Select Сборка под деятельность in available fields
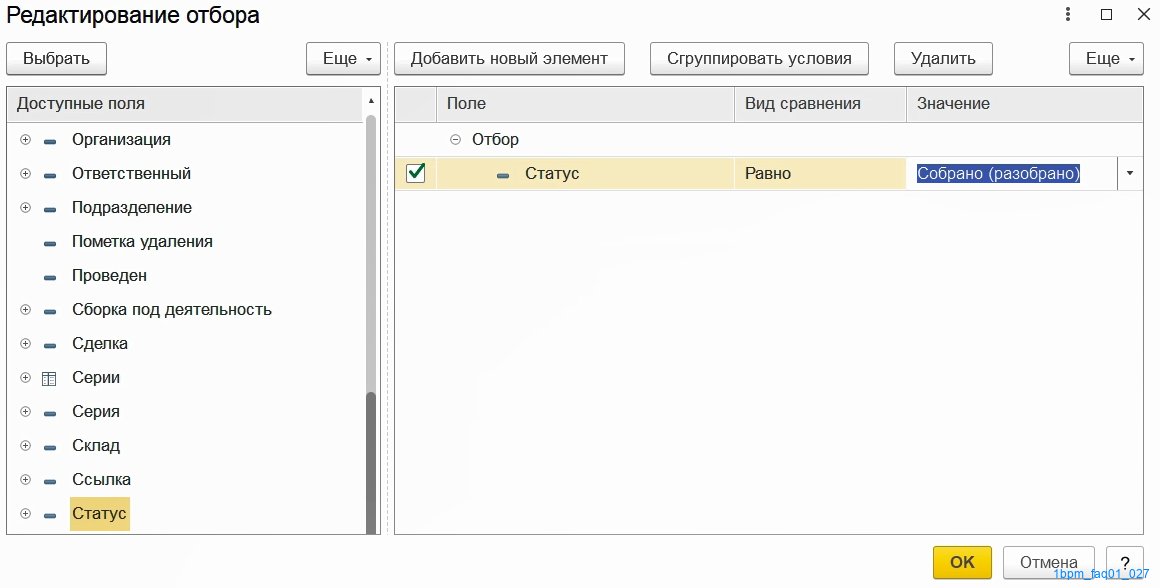 tap(172, 310)
